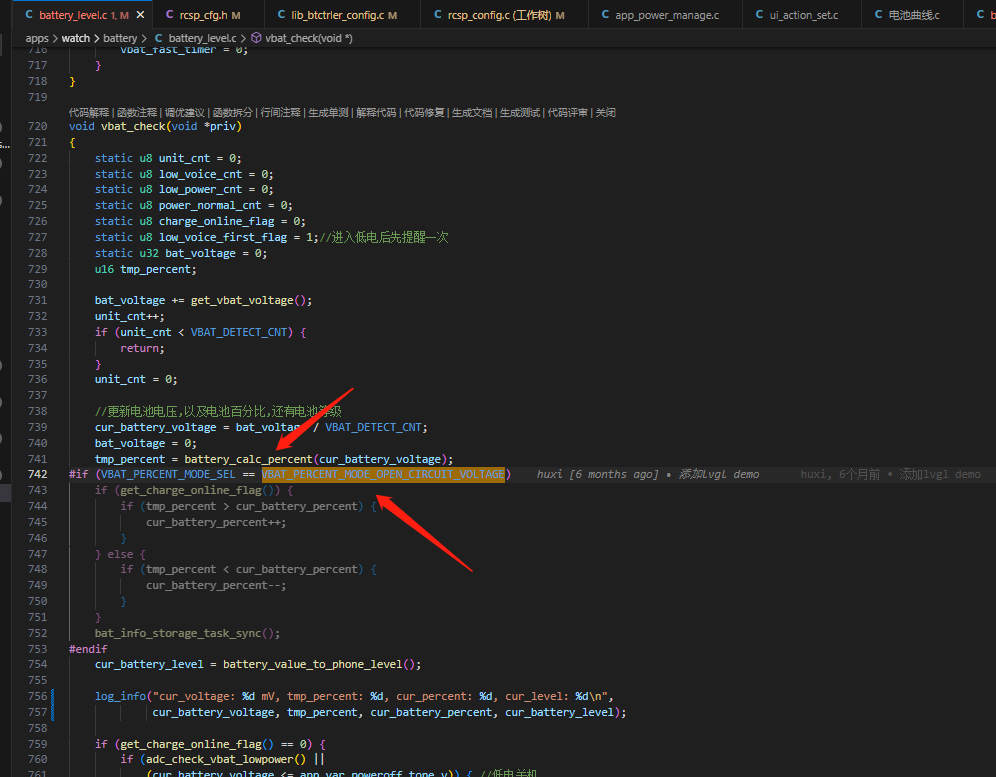
Task: Run the 函数注释 CodeLens action
Action: [x=137, y=112]
